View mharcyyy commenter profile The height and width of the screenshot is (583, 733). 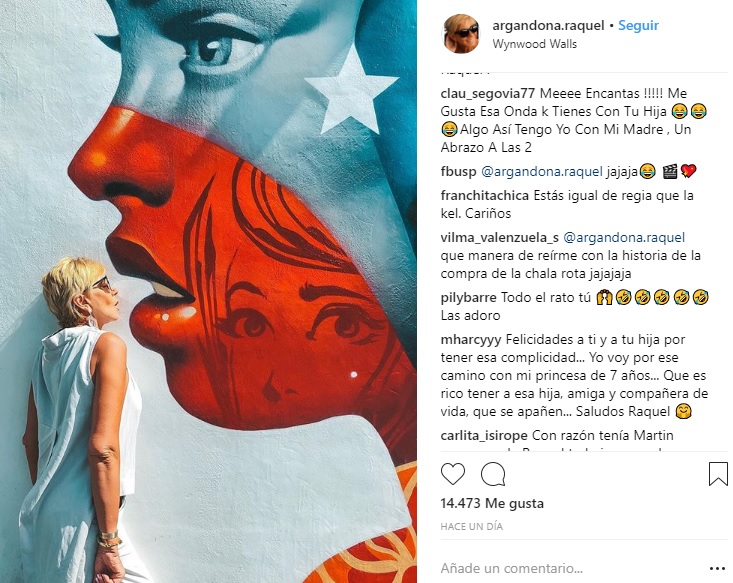tap(471, 339)
